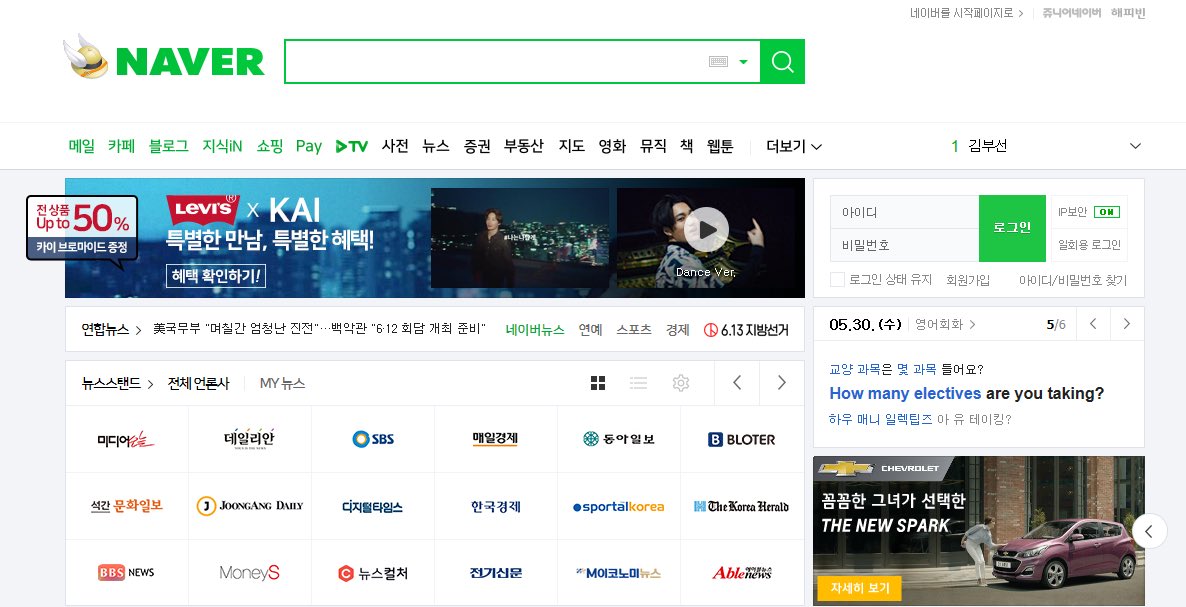Expand the 더보기 services dropdown
Image resolution: width=1186 pixels, height=607 pixels.
coord(793,146)
